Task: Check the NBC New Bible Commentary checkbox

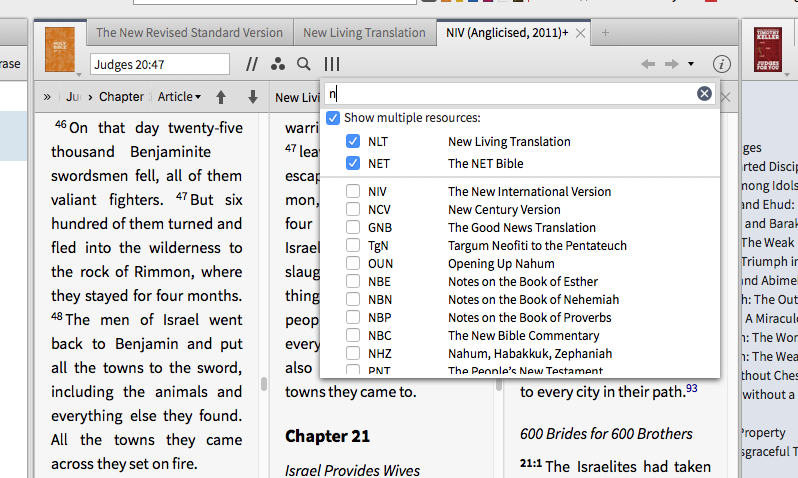Action: (353, 335)
